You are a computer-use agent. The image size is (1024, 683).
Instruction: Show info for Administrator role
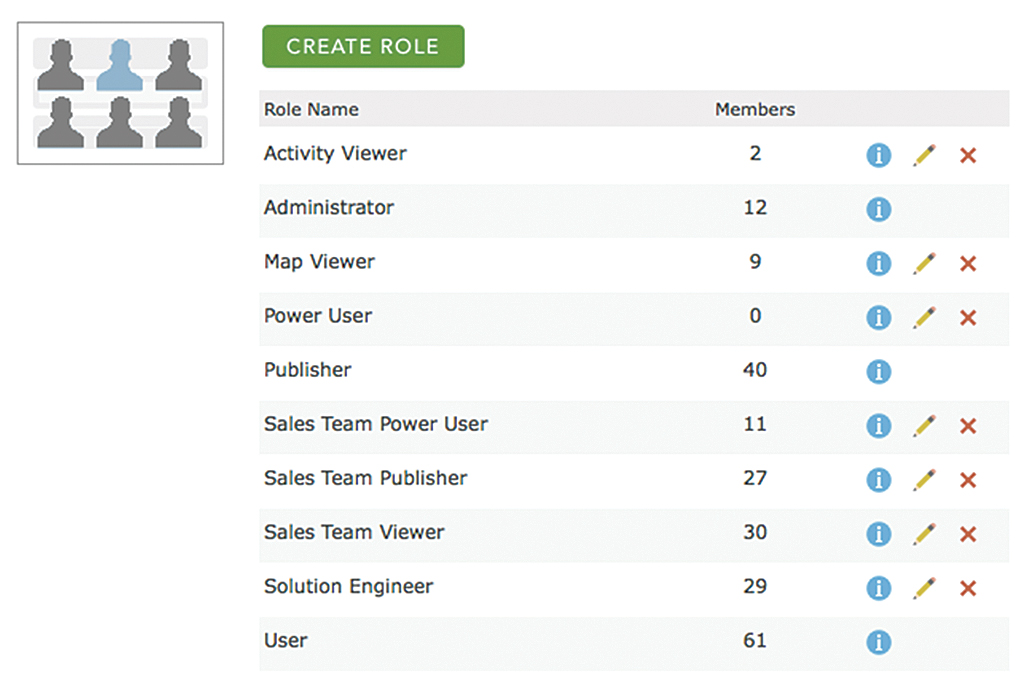(878, 209)
